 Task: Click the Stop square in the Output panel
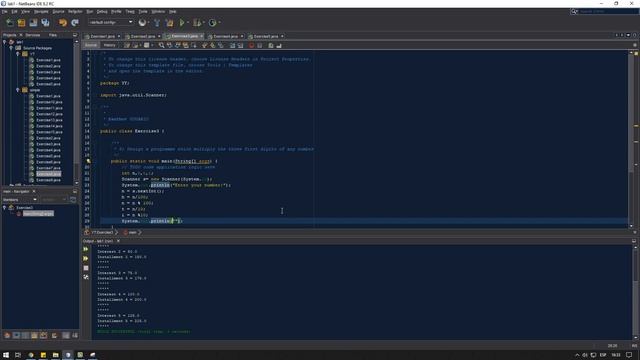(x=86, y=268)
